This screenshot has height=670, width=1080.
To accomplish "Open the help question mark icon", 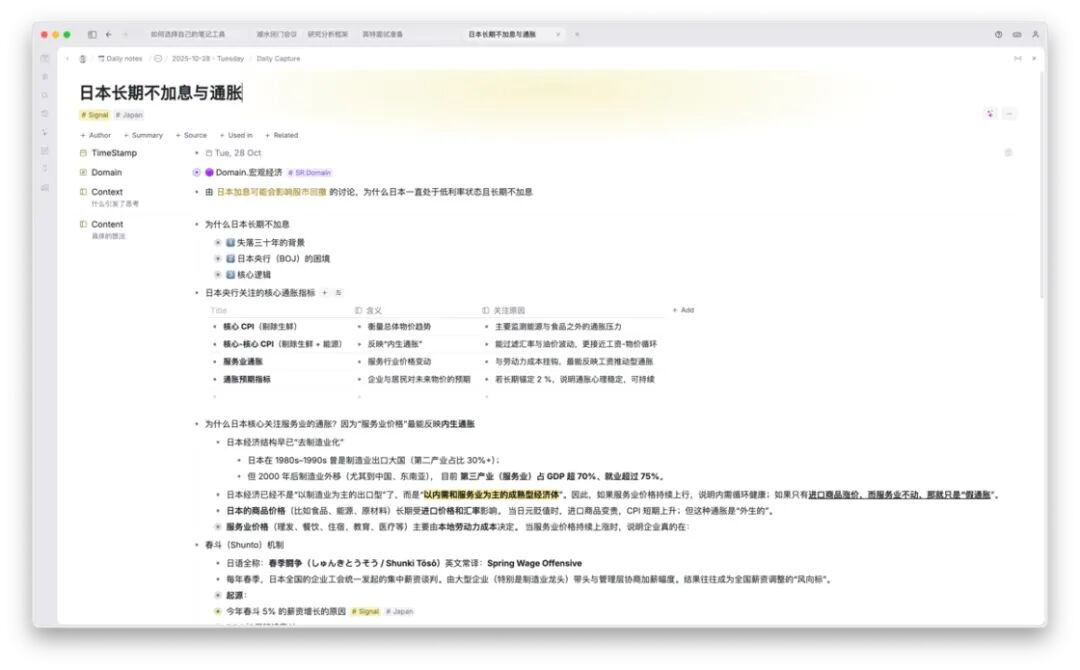I will 998,34.
